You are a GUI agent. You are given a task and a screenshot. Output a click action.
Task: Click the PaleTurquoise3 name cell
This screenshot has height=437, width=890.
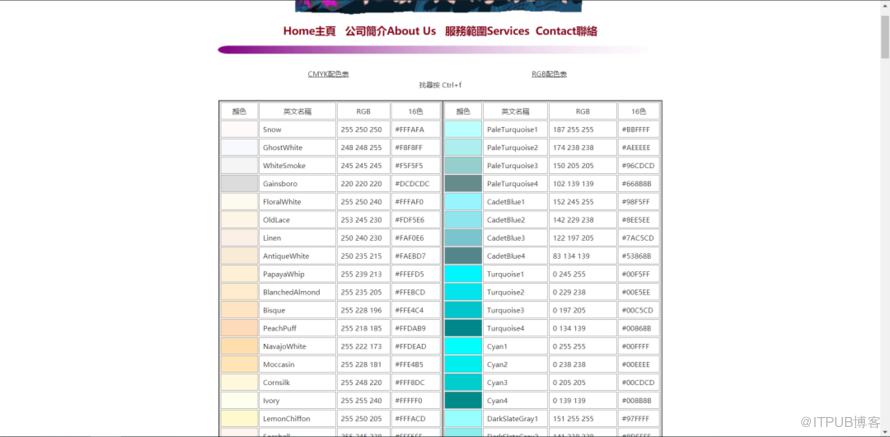515,166
